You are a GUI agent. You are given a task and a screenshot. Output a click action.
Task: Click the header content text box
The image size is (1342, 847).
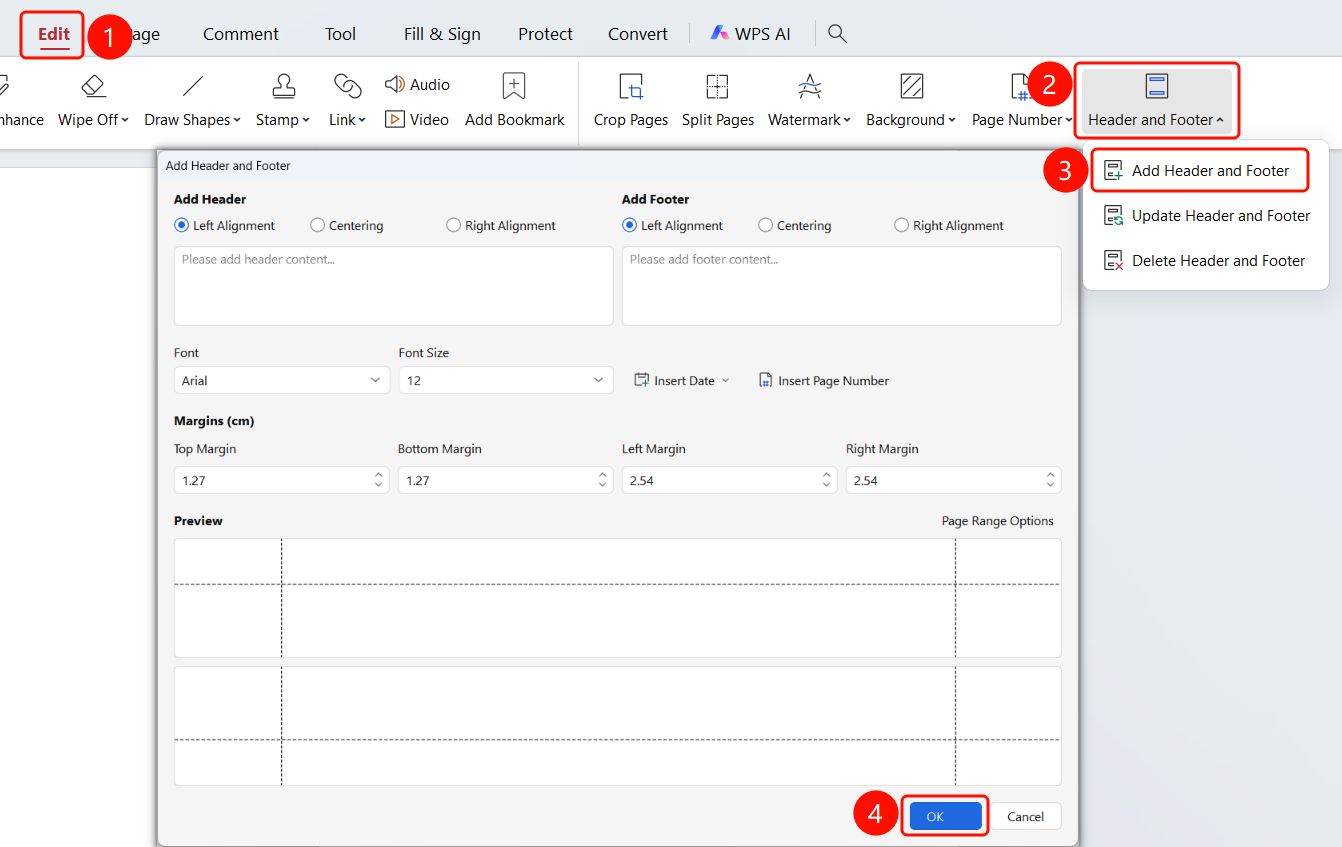pyautogui.click(x=394, y=286)
